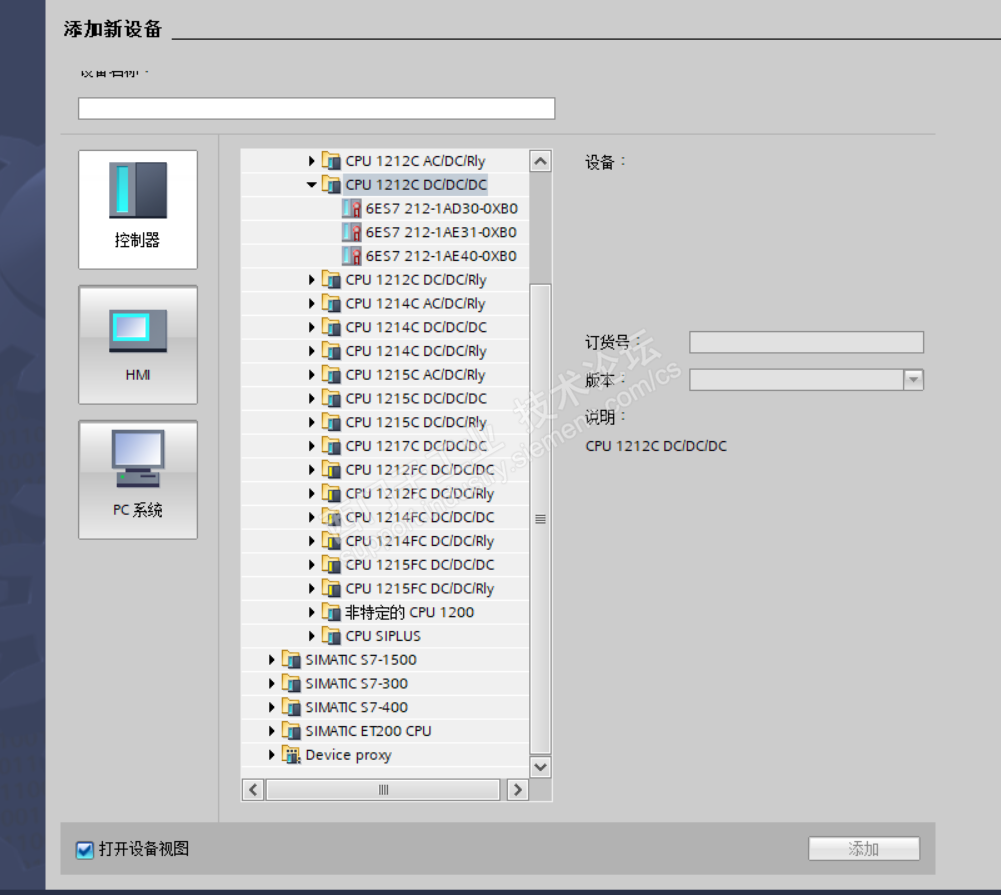Click folder icon of SIMATIC S7-300
This screenshot has height=895, width=1001.
291,684
